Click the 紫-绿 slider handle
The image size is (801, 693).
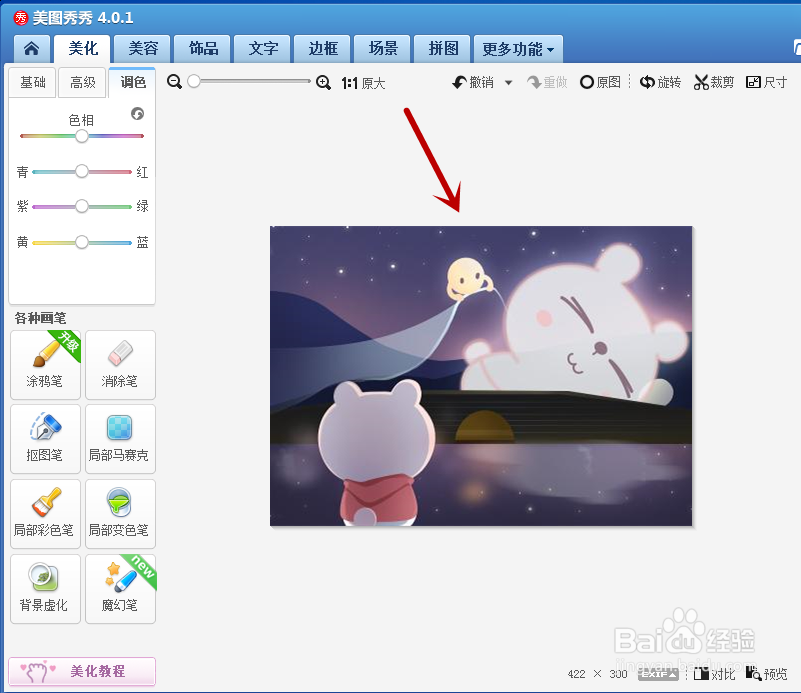pyautogui.click(x=82, y=206)
